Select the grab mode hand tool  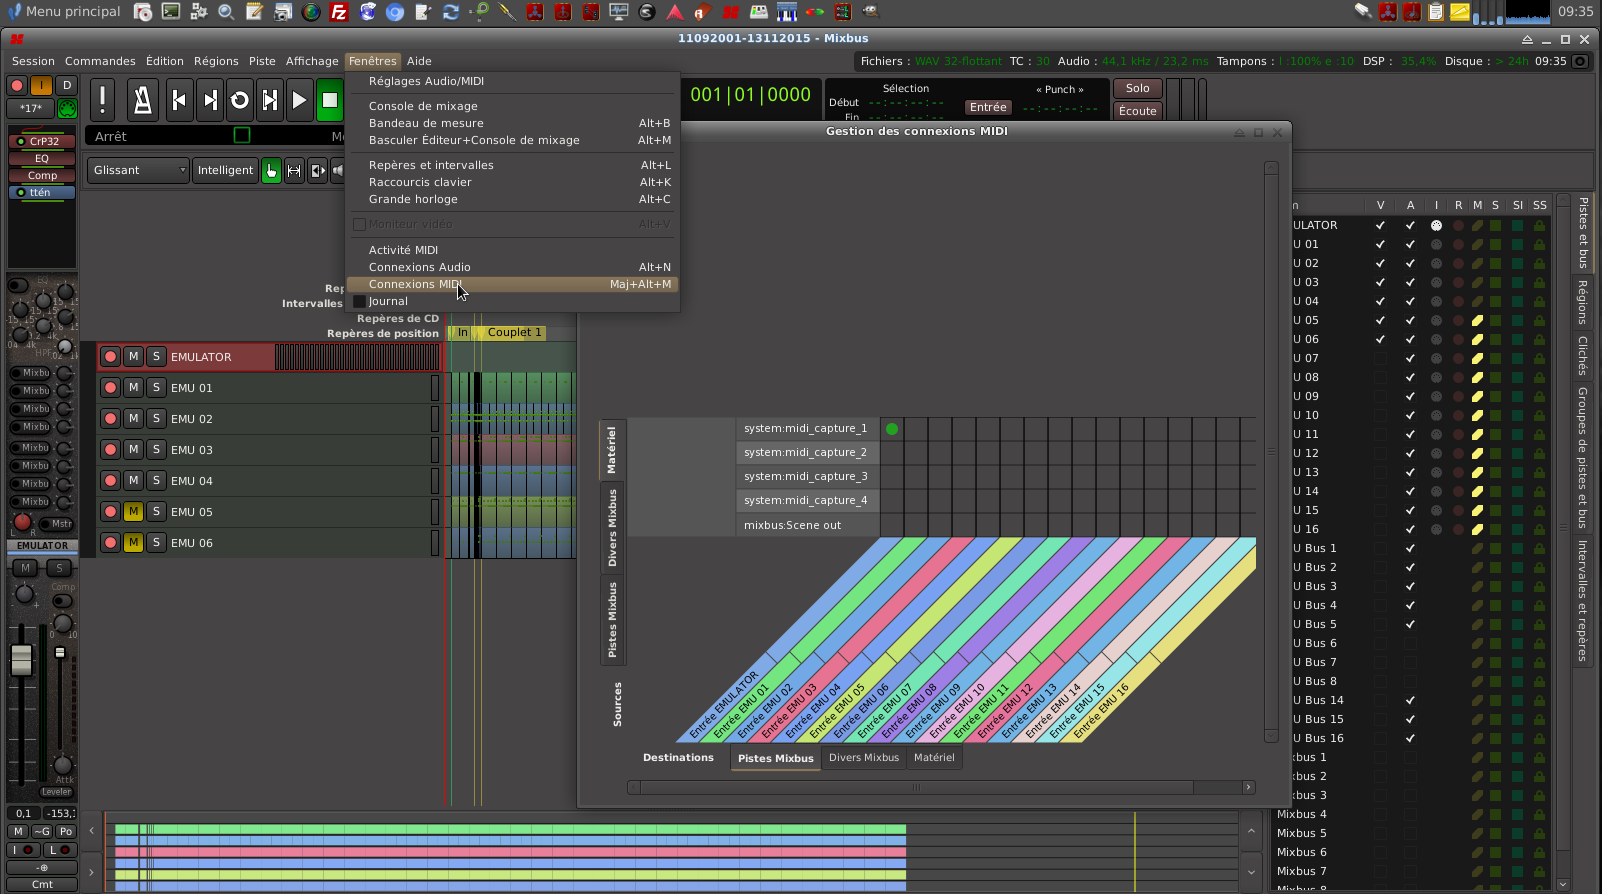pyautogui.click(x=271, y=171)
